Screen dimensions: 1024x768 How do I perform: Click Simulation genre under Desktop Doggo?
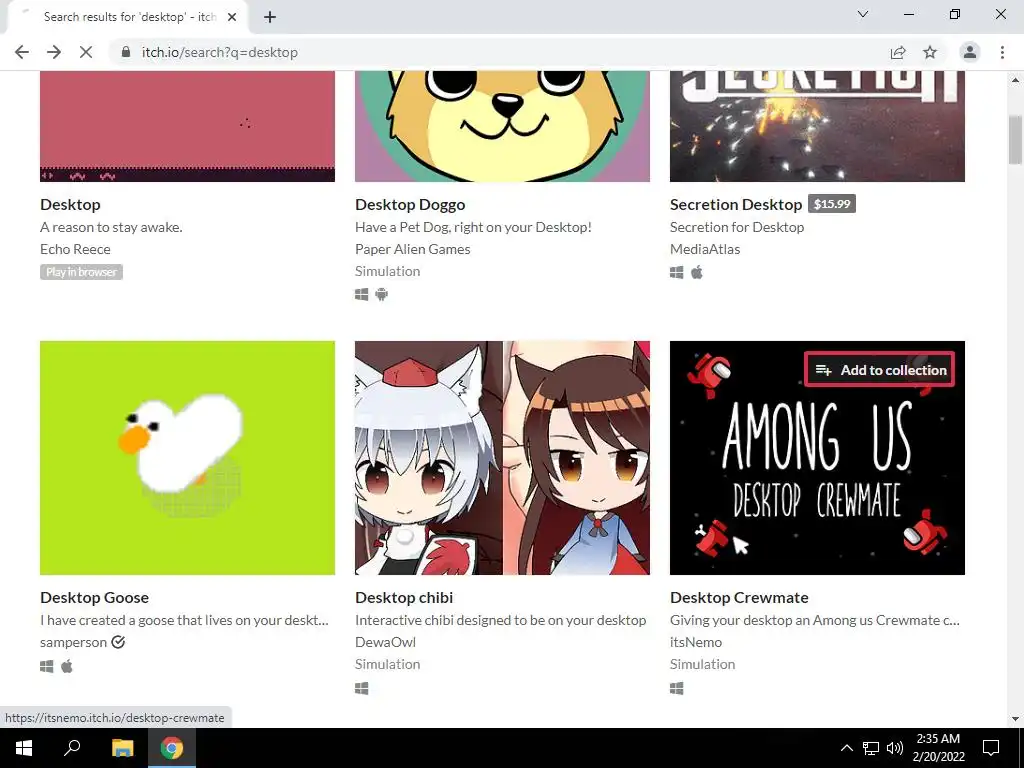388,271
